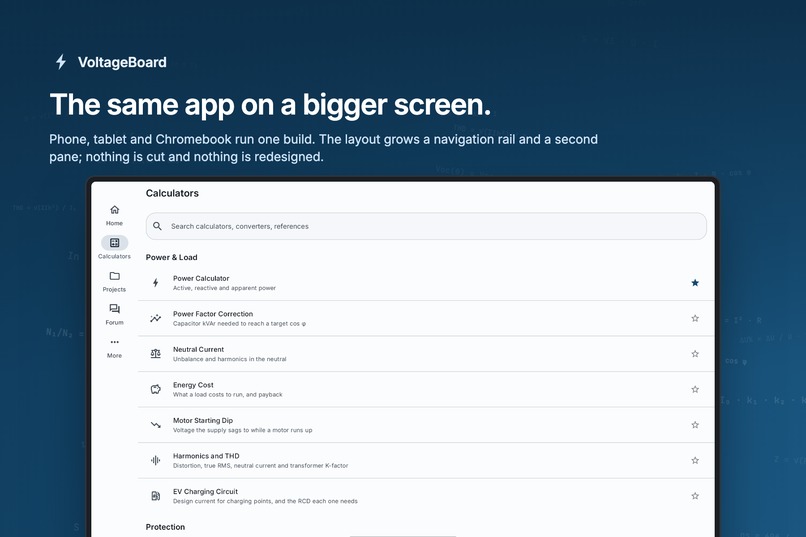Click the Neutral Current scales icon
The width and height of the screenshot is (806, 537).
(x=155, y=354)
